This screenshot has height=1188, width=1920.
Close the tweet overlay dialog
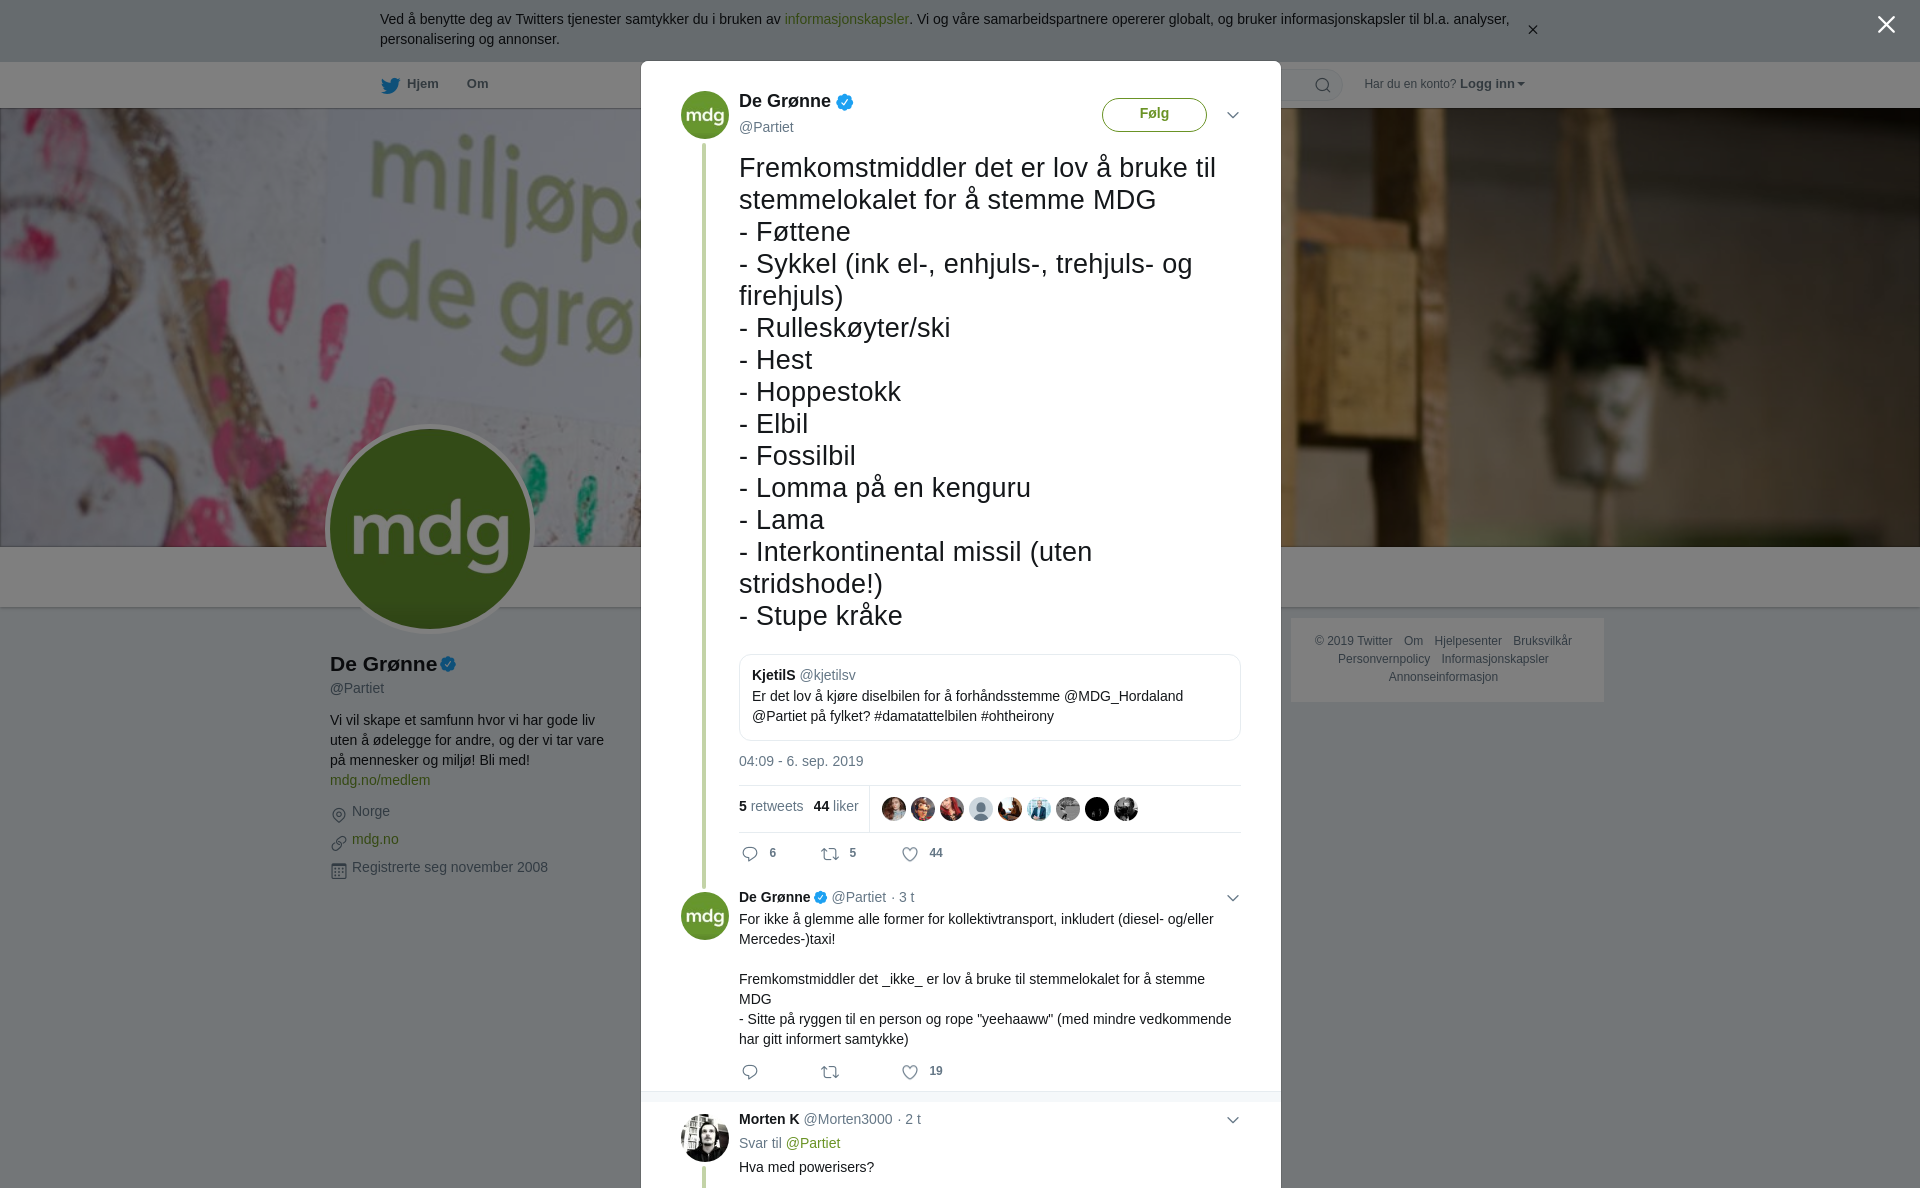click(1886, 24)
